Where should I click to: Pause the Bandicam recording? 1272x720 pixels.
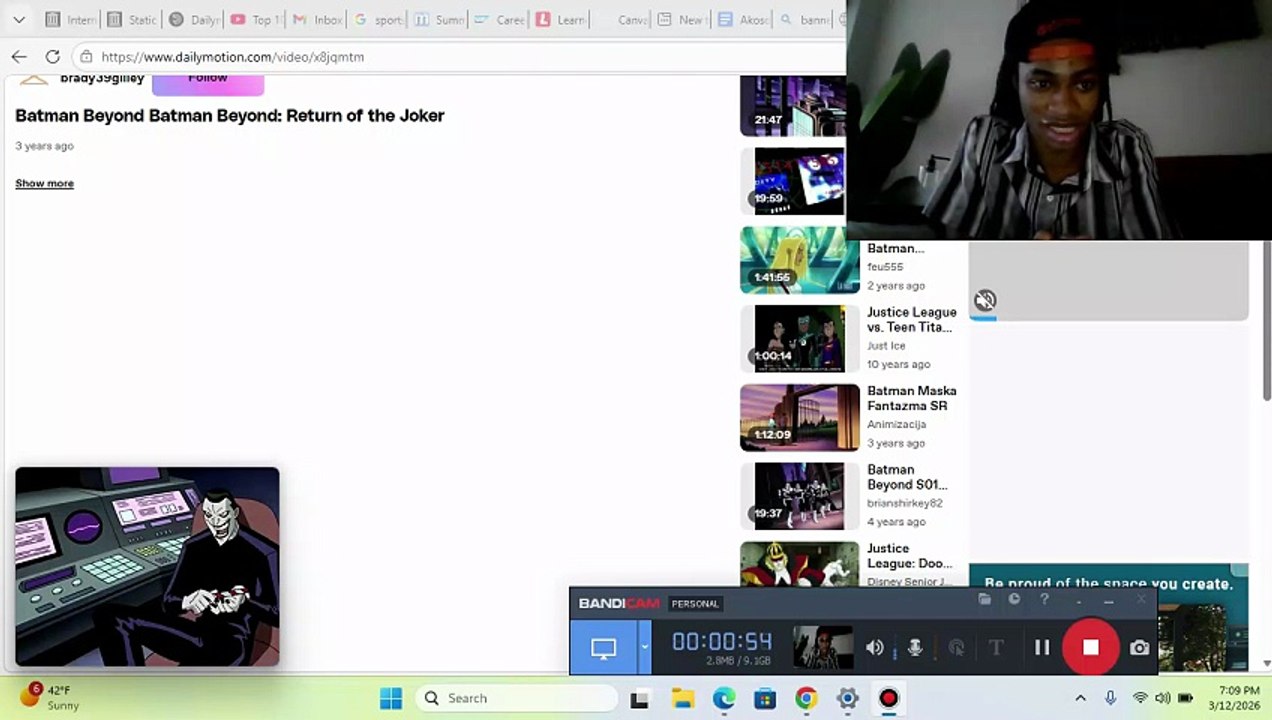click(1042, 648)
